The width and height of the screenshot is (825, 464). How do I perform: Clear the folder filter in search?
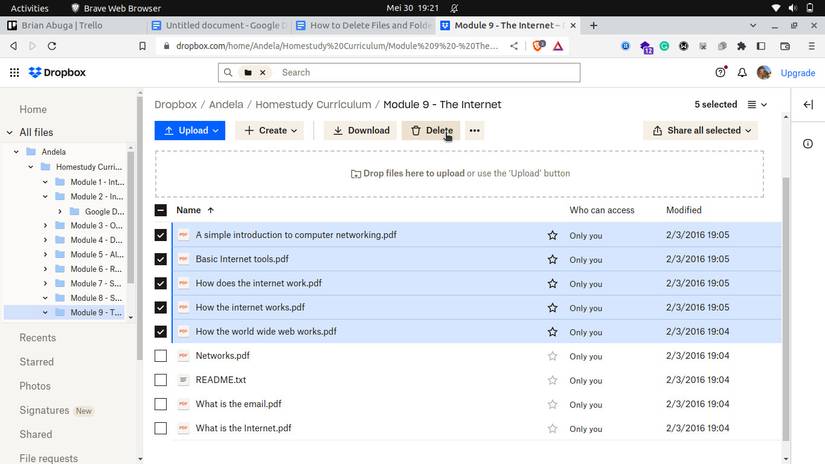[x=263, y=73]
